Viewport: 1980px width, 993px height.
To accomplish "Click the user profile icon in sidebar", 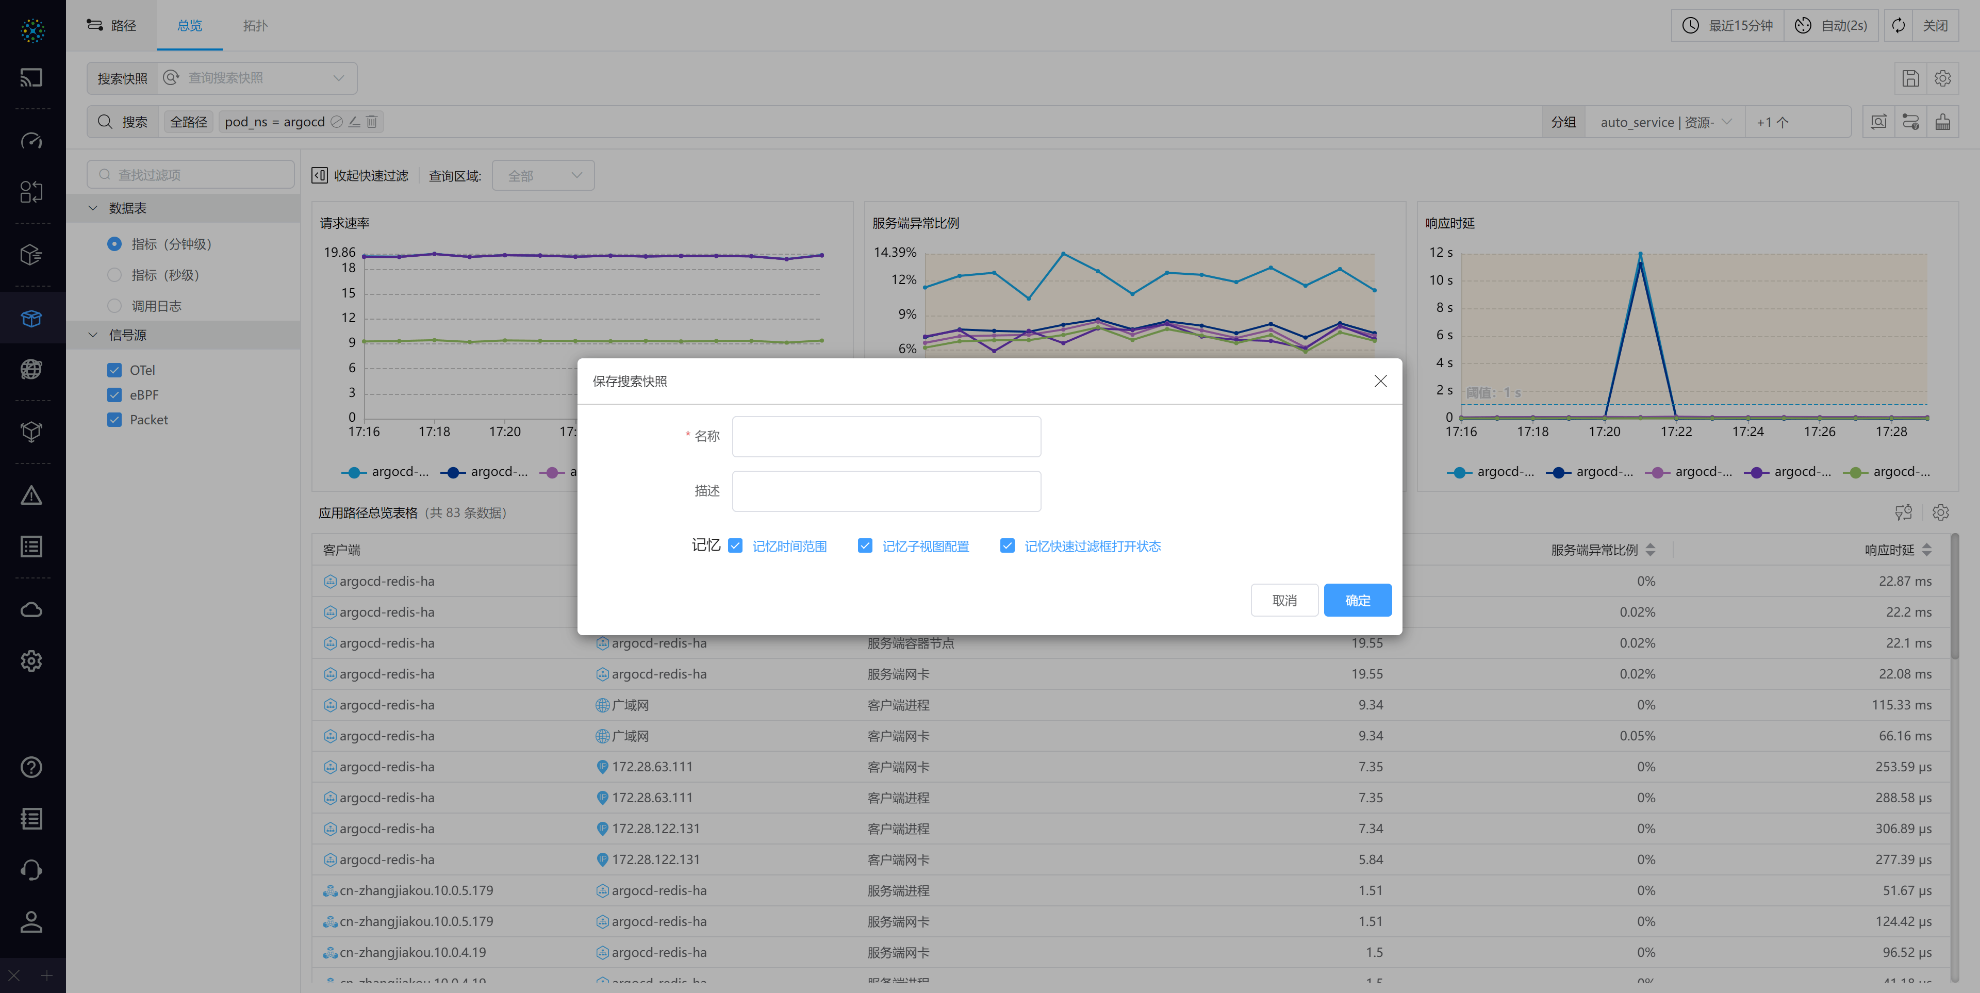I will (x=32, y=922).
